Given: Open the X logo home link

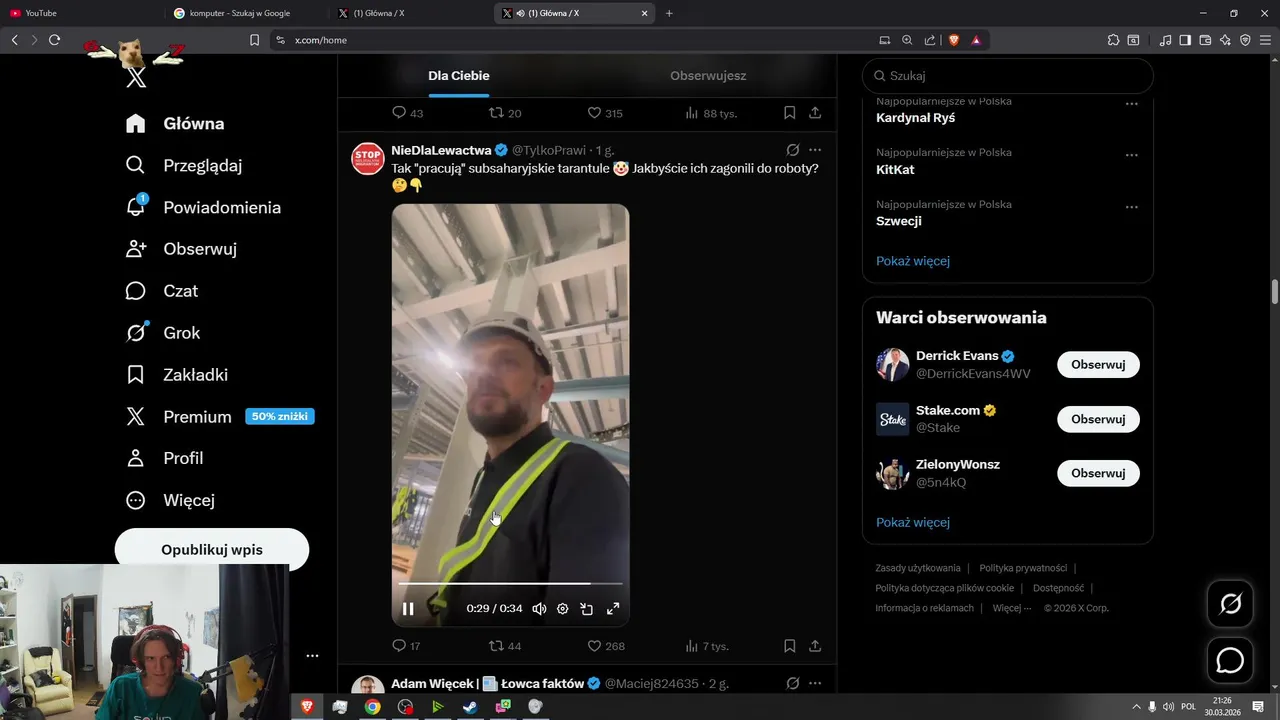Looking at the screenshot, I should 136,78.
